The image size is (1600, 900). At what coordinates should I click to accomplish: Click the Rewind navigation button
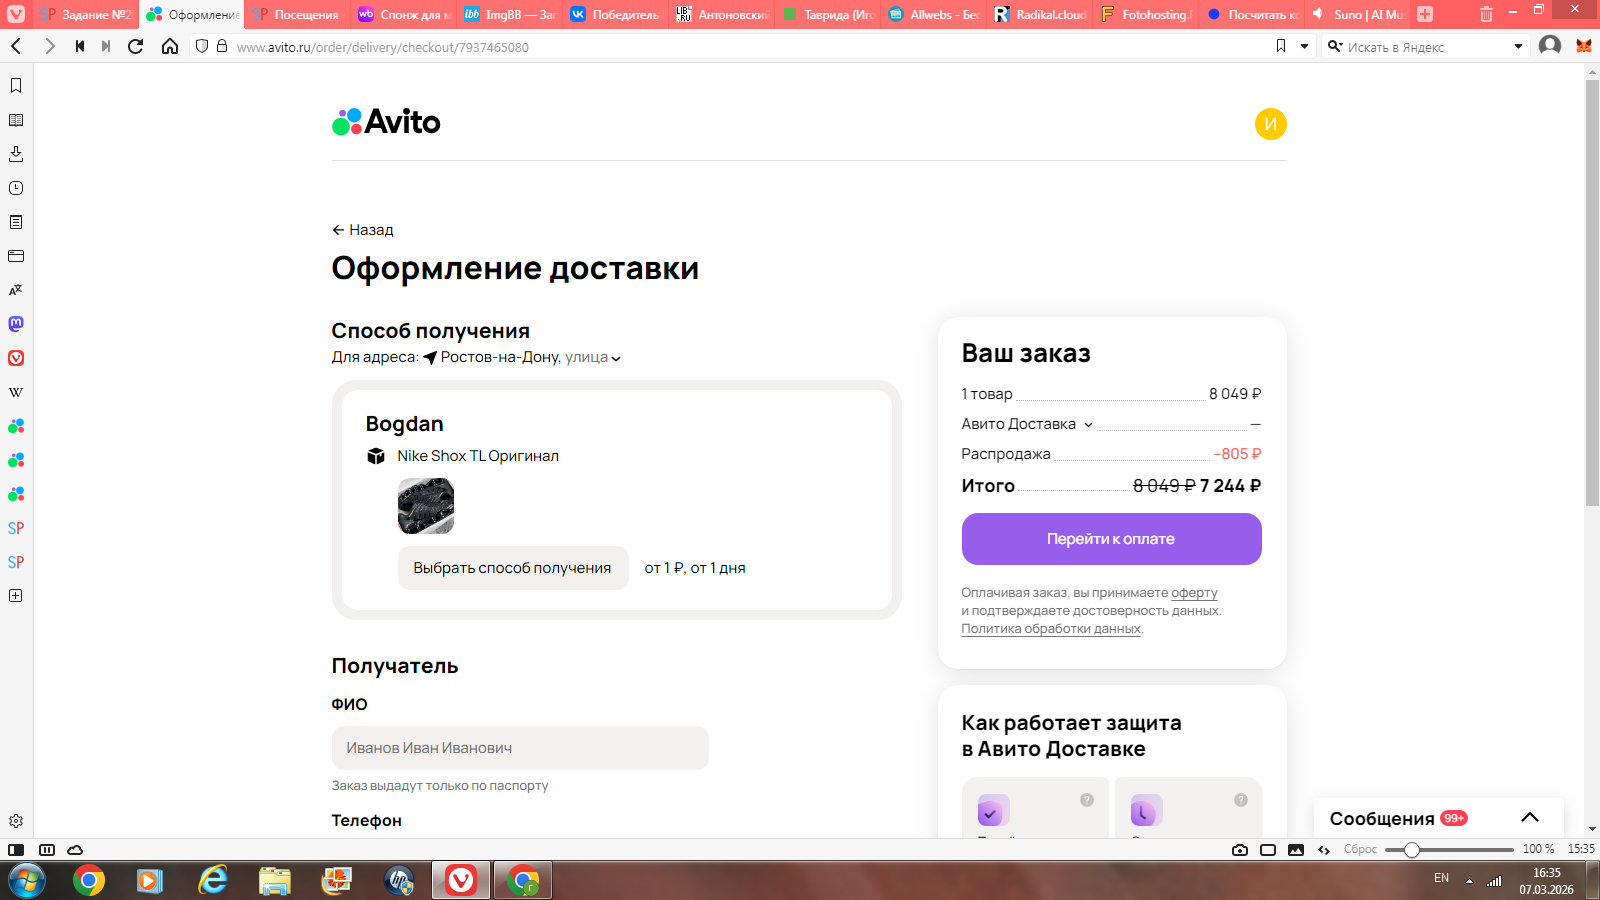80,46
